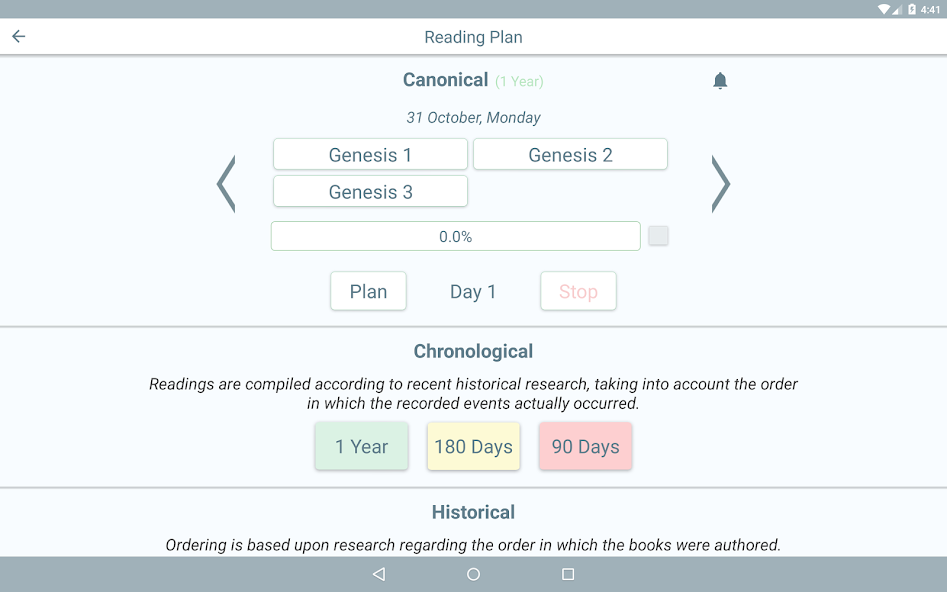Open reminder settings via bell icon
Viewport: 947px width, 592px height.
(720, 80)
